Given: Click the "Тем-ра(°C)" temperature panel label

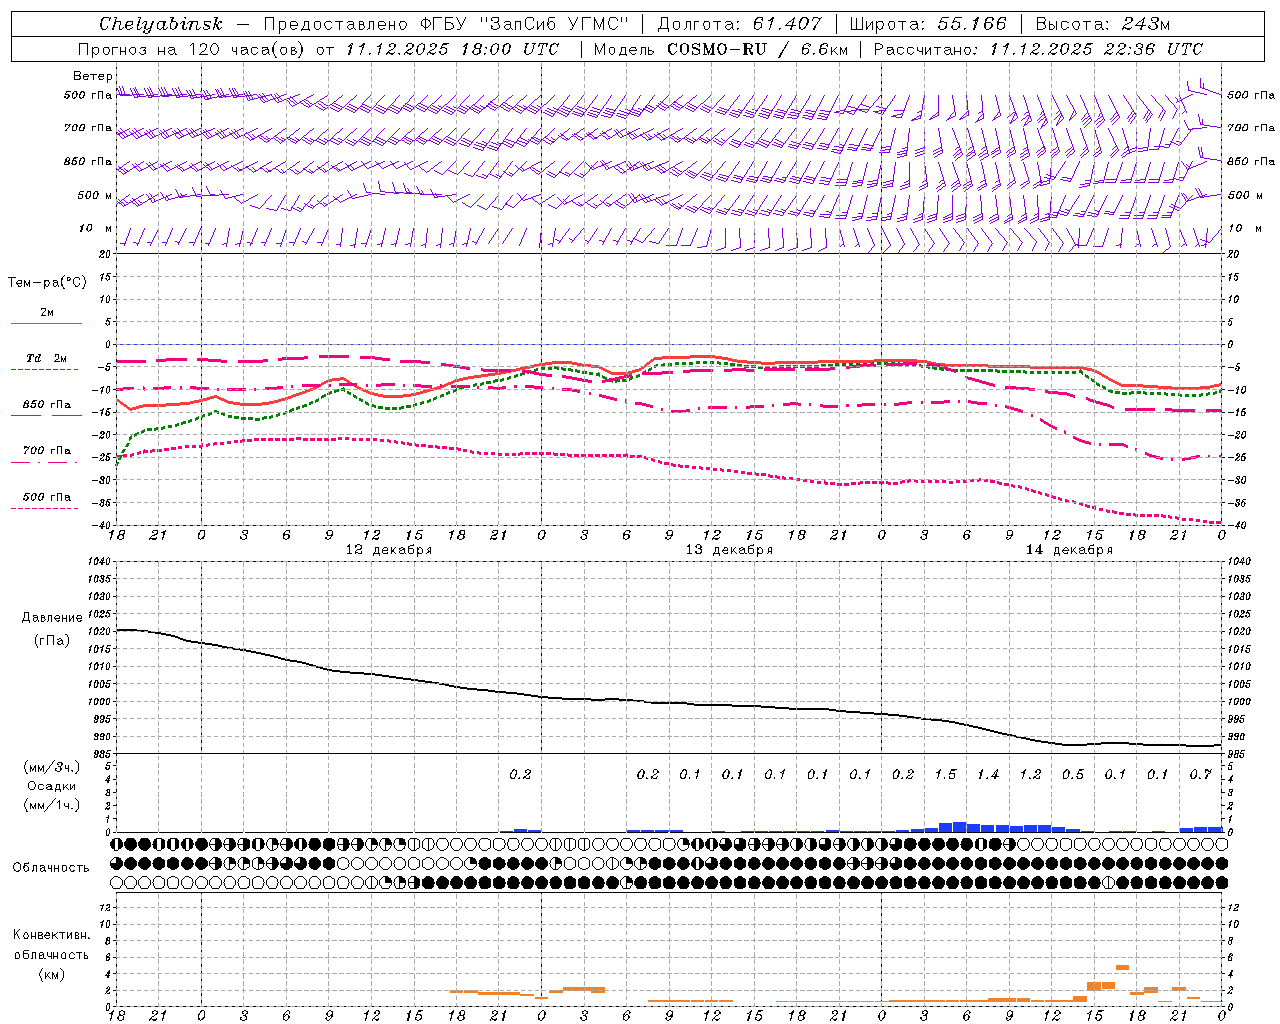Looking at the screenshot, I should (x=47, y=283).
